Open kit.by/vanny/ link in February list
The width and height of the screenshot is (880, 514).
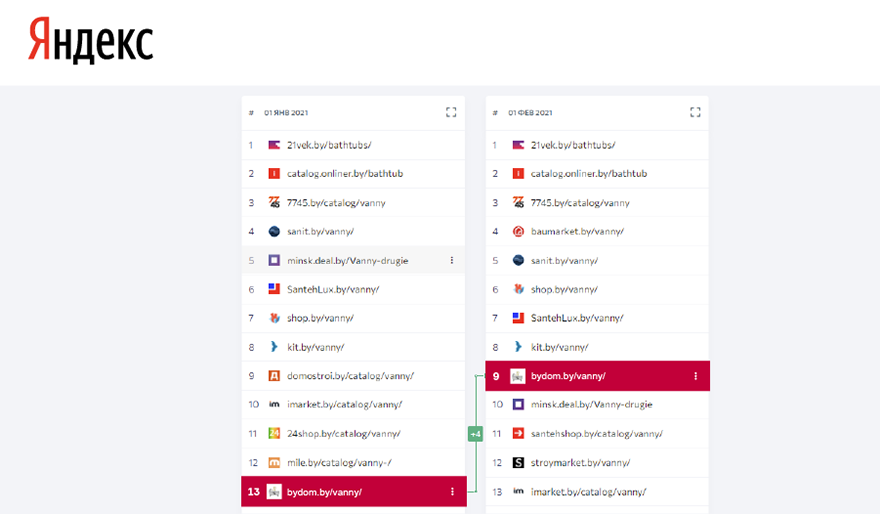tap(559, 347)
